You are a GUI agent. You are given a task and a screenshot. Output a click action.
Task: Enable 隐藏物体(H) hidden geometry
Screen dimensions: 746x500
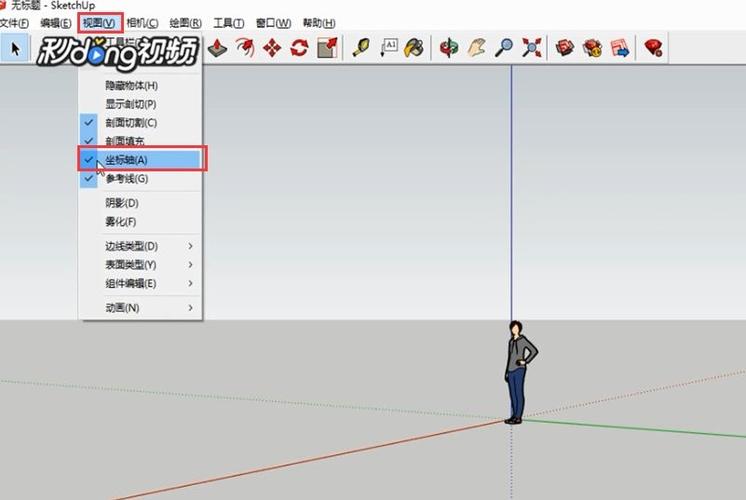point(141,86)
